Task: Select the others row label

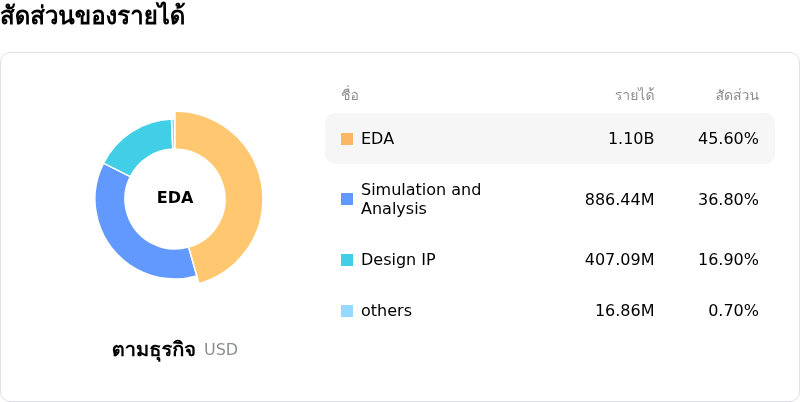Action: click(x=386, y=311)
